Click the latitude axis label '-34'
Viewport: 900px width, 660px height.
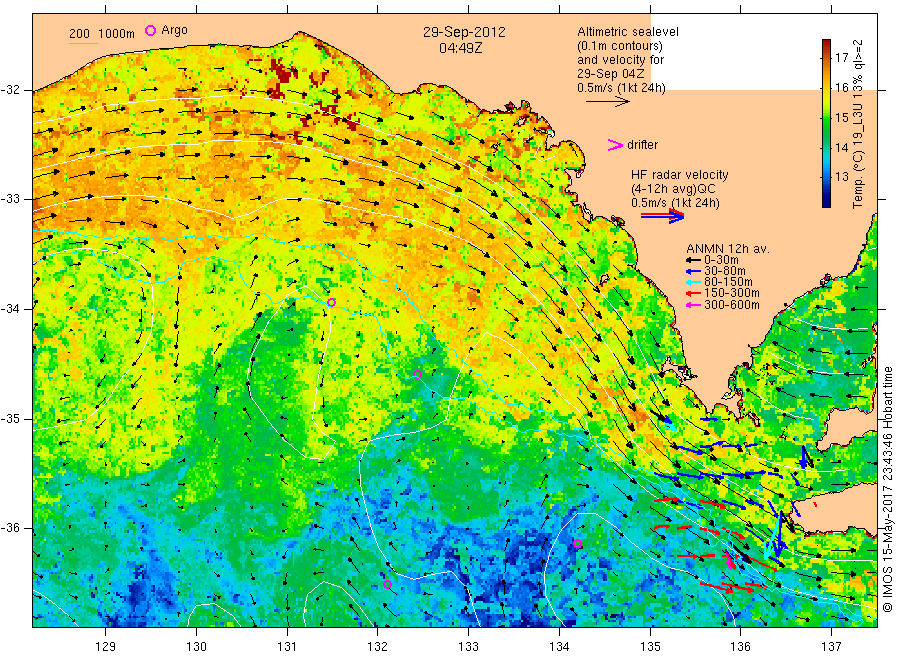[x=11, y=309]
